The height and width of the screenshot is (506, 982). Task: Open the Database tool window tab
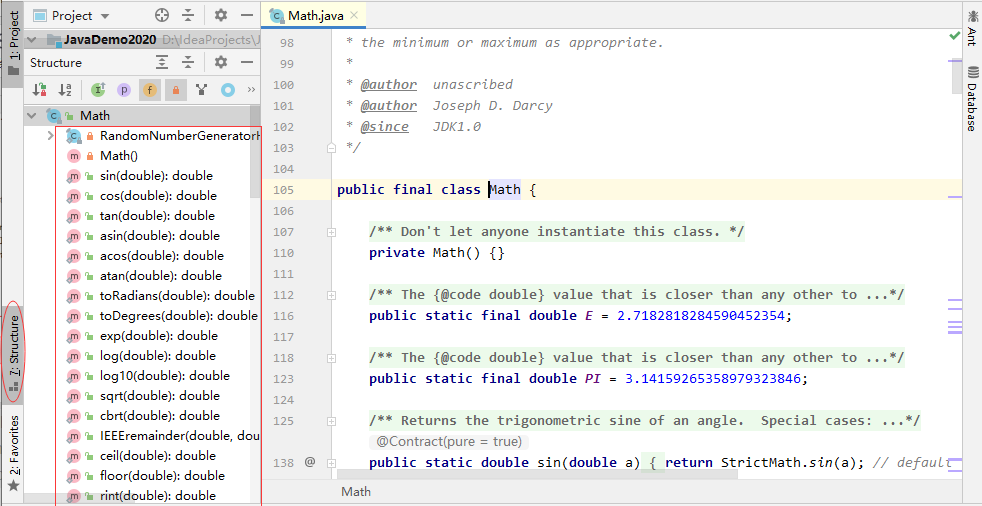tap(971, 98)
